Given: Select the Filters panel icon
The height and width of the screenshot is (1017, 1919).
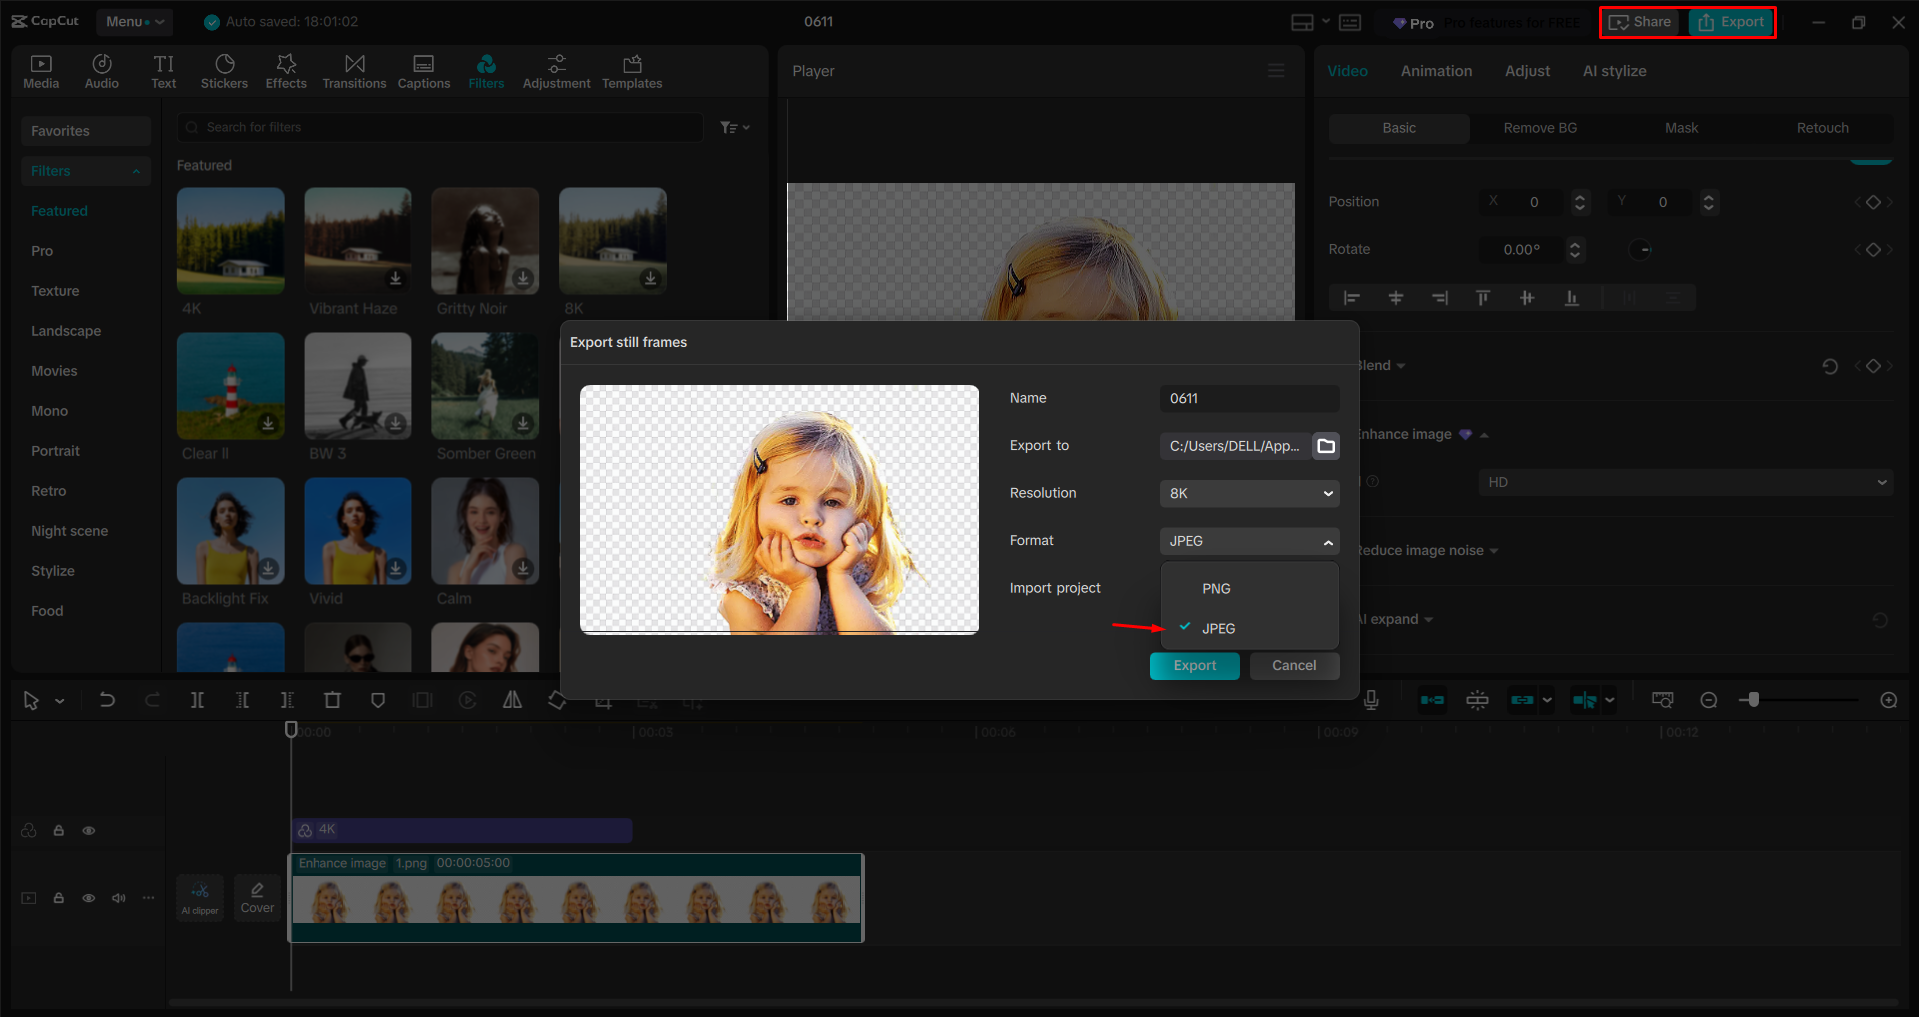Looking at the screenshot, I should pos(486,70).
